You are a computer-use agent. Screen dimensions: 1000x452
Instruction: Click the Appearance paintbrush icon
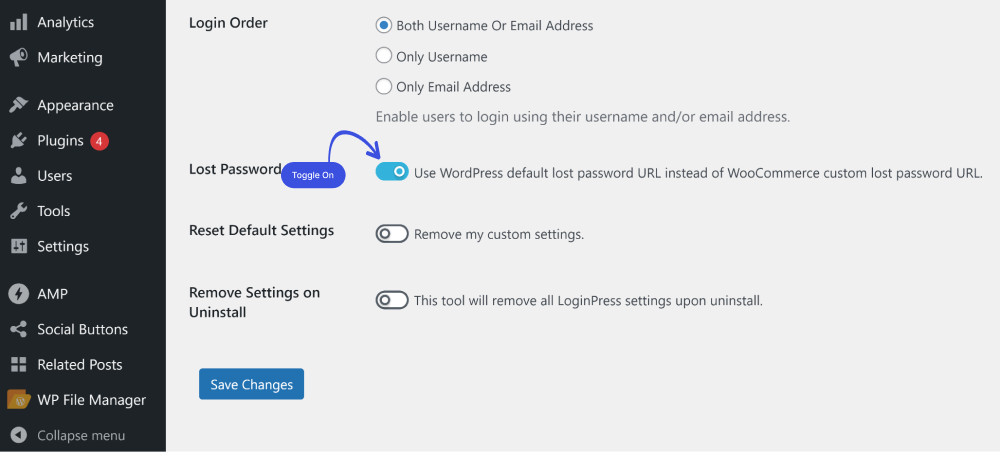[x=18, y=105]
